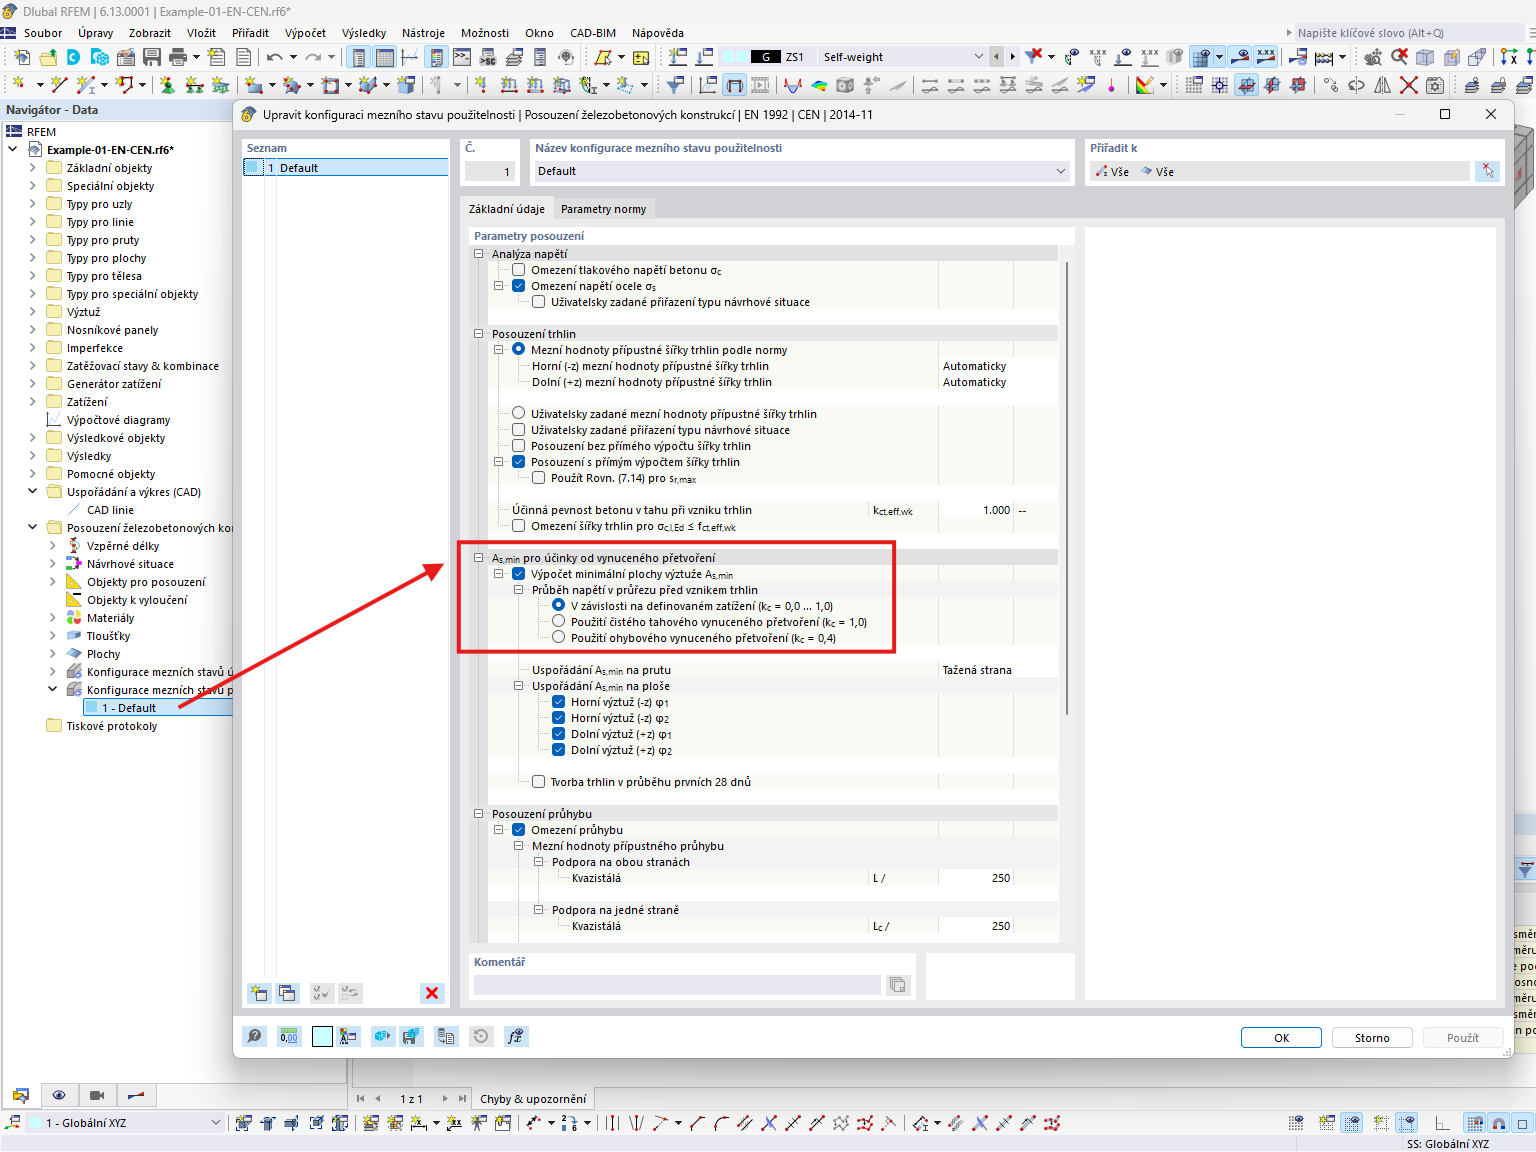Select 'Použití ohybového vynuceného přetvoření' radio
This screenshot has height=1152, width=1536.
coord(558,637)
